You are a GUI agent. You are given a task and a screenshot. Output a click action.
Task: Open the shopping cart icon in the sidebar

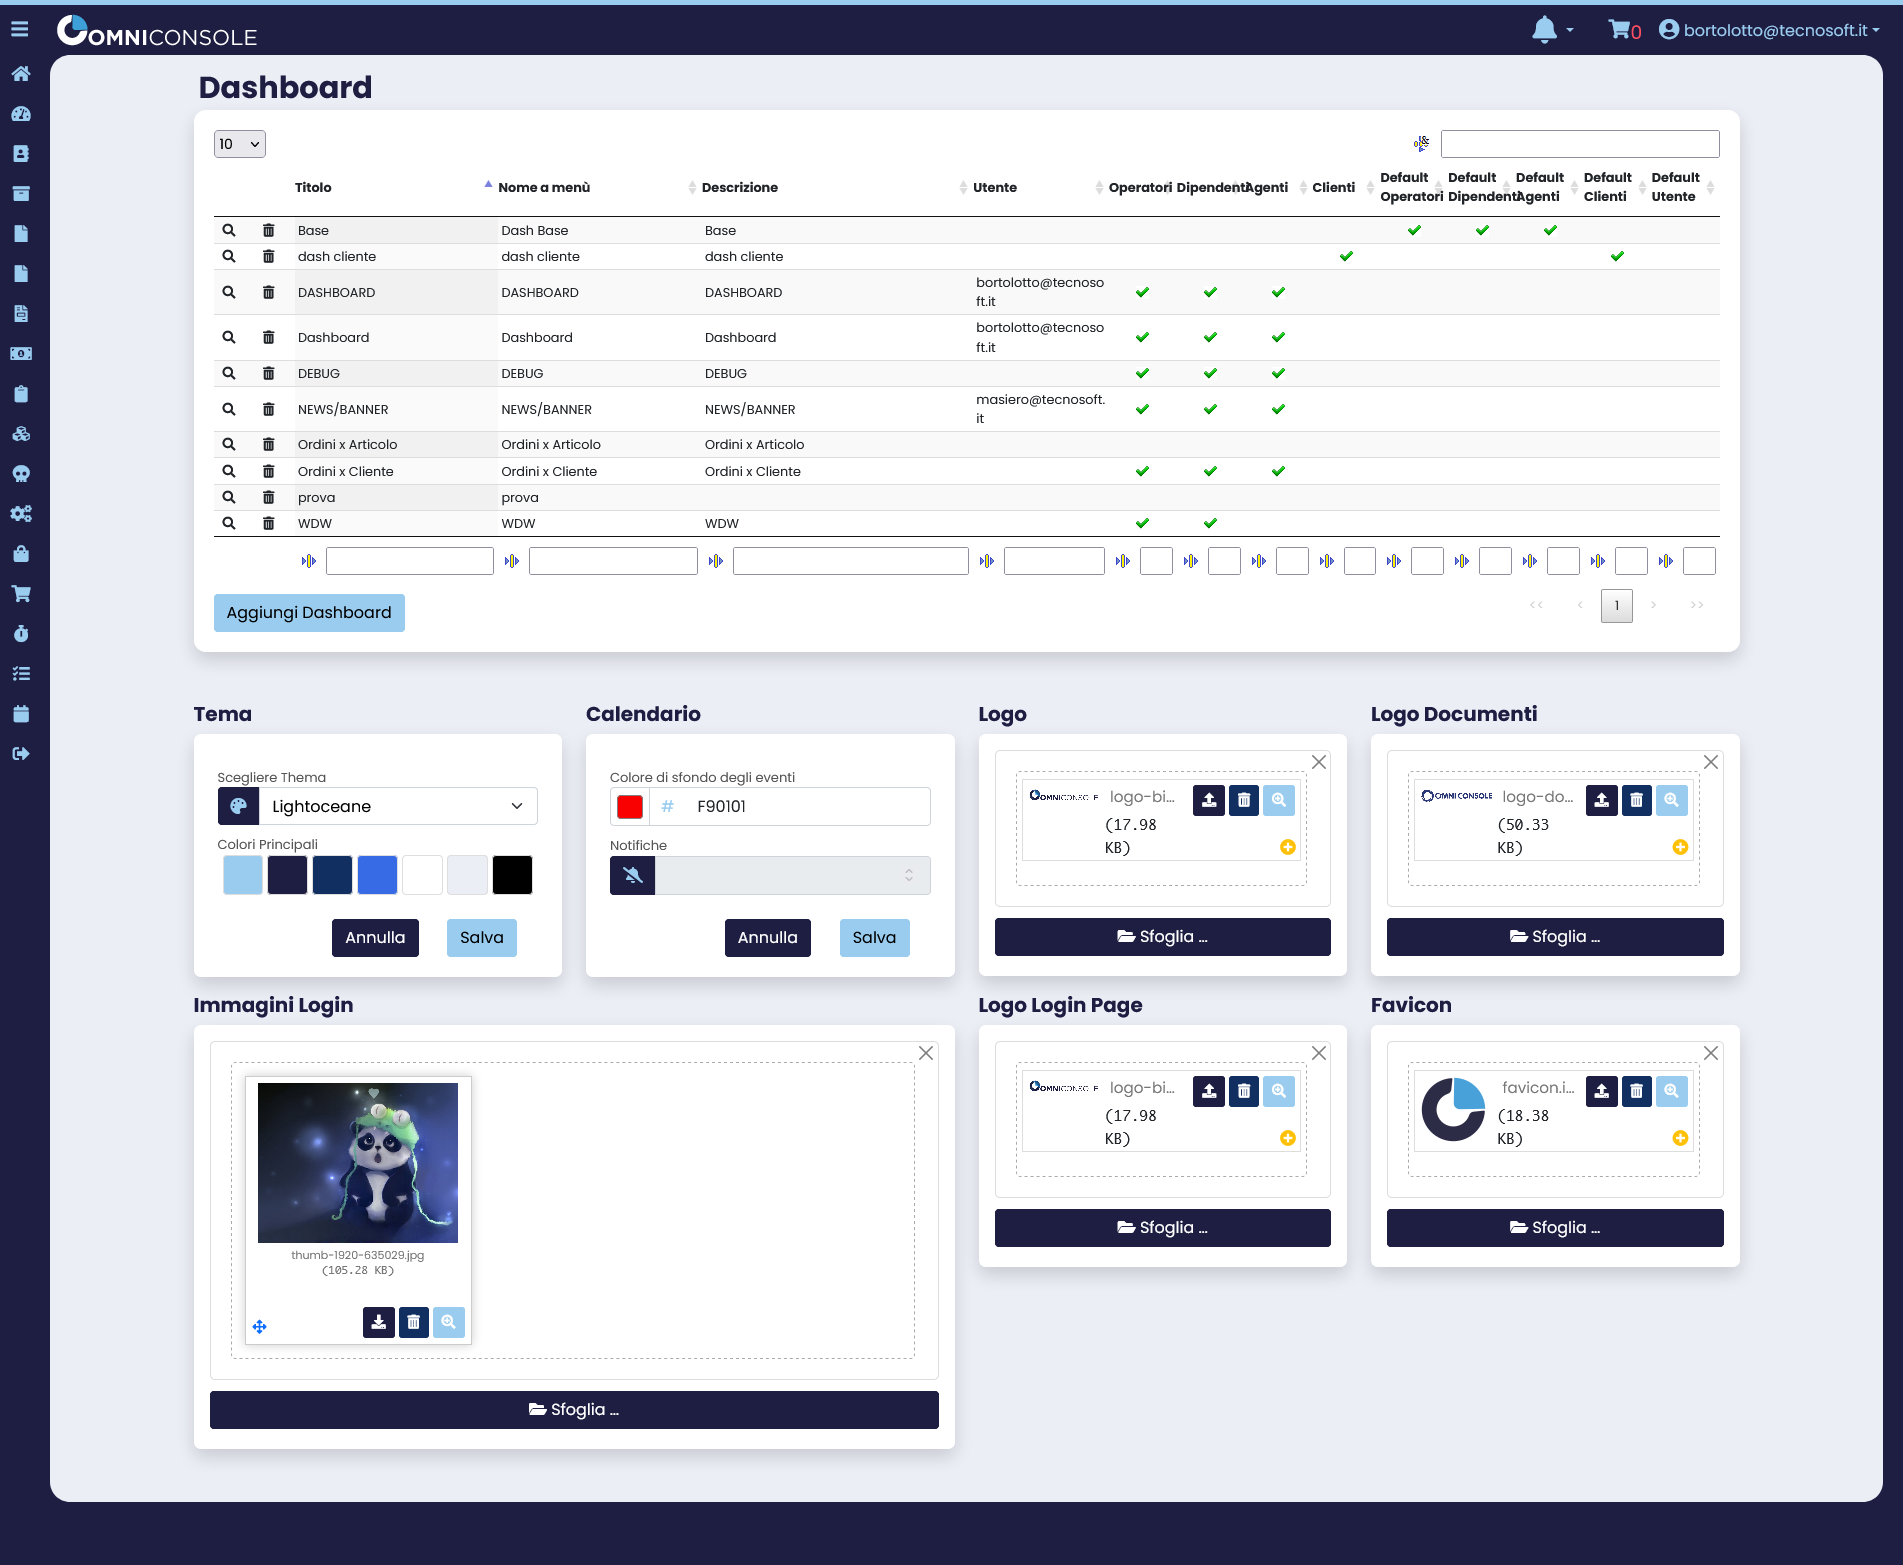coord(21,593)
